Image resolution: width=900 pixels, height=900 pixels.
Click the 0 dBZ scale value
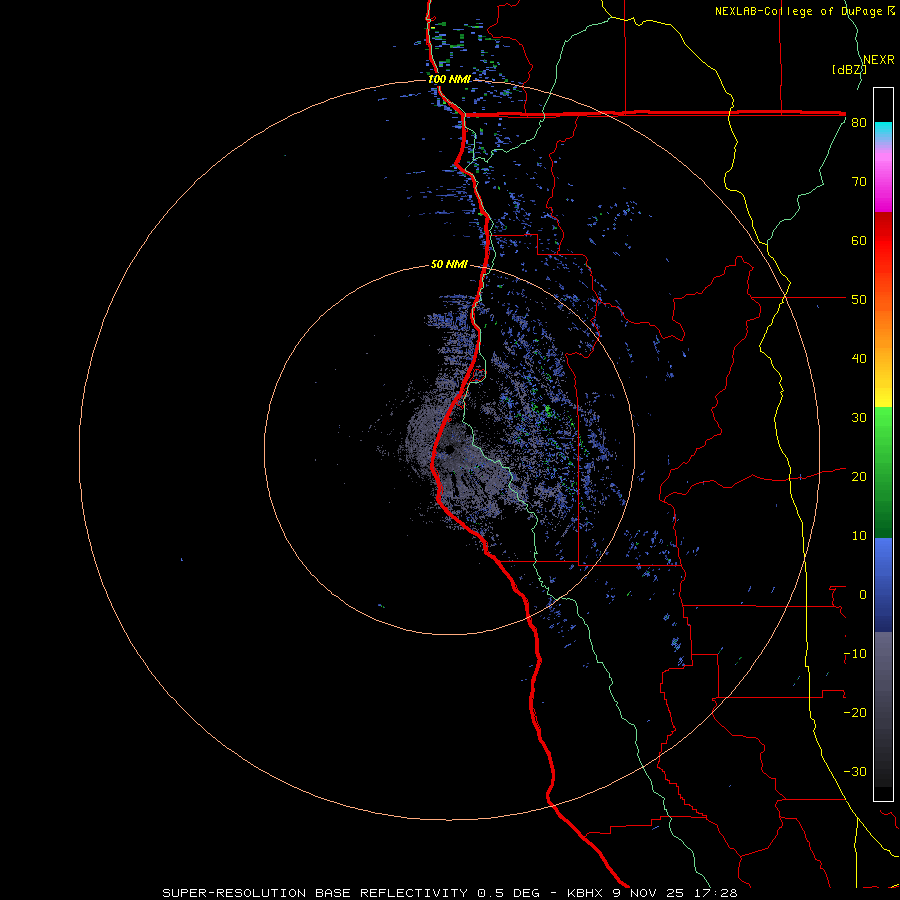tap(863, 595)
